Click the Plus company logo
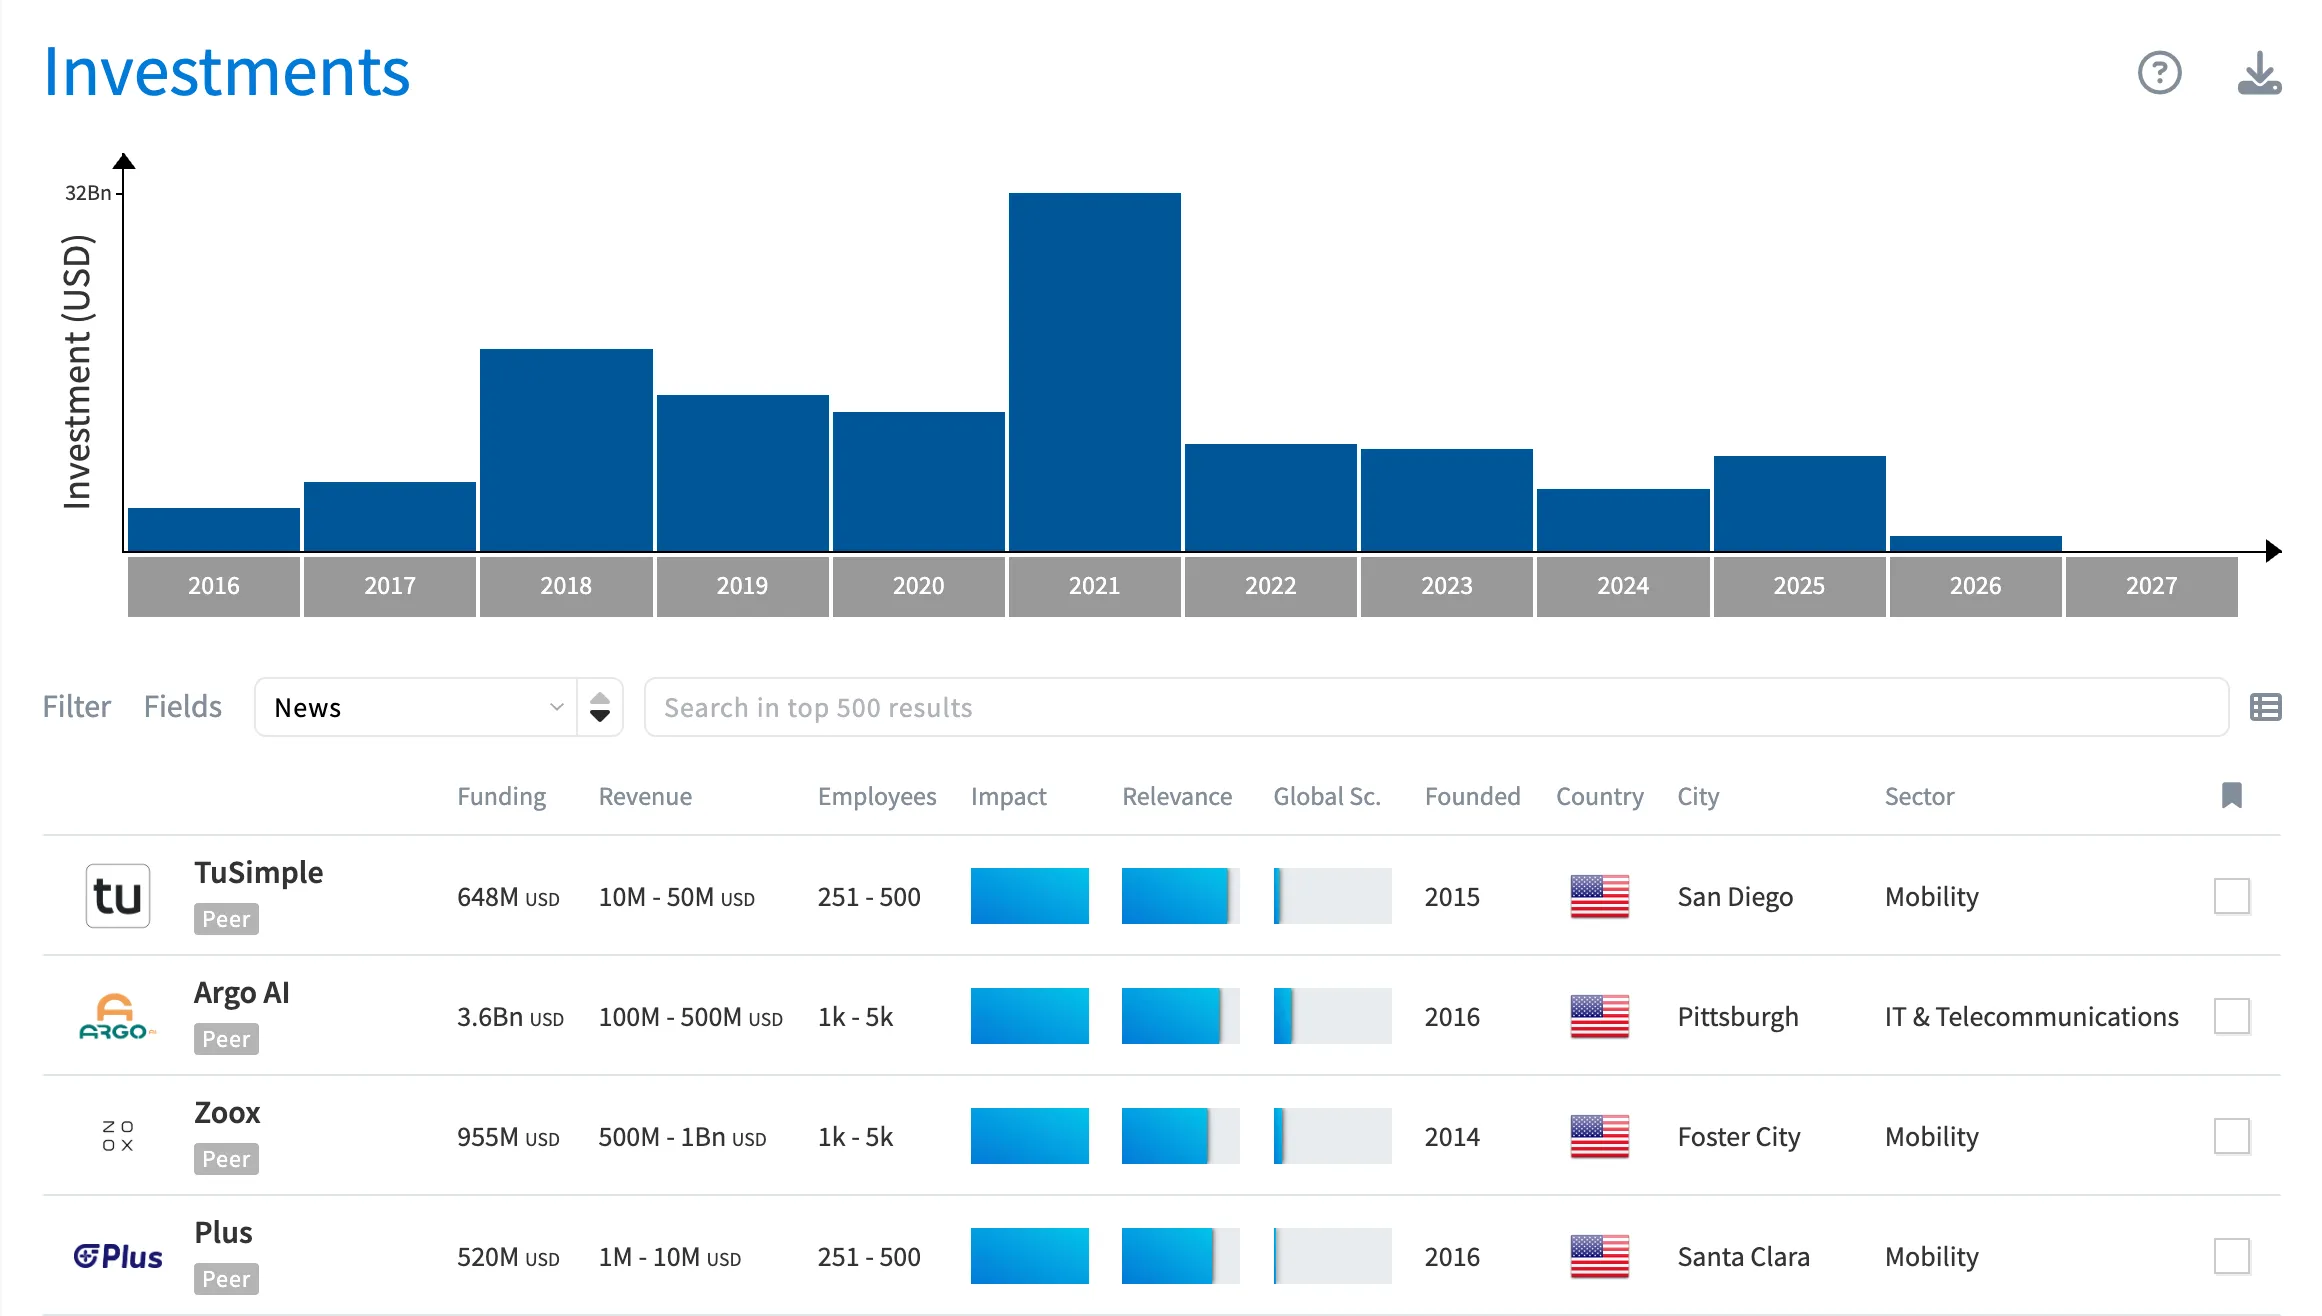The height and width of the screenshot is (1316, 2322). tap(118, 1256)
